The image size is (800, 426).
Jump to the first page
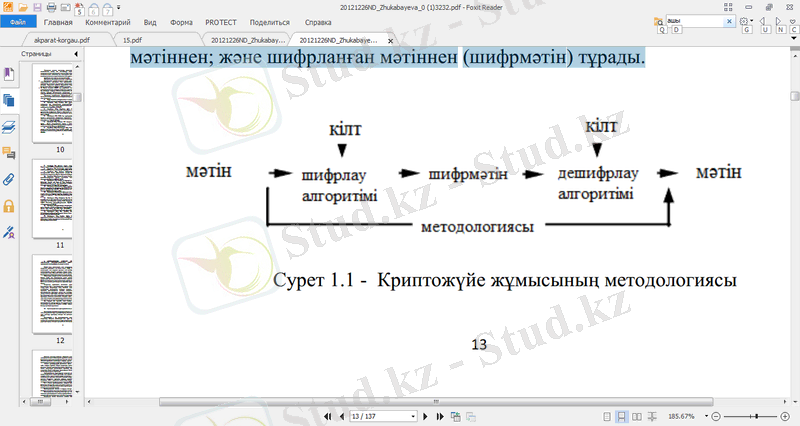coord(328,415)
